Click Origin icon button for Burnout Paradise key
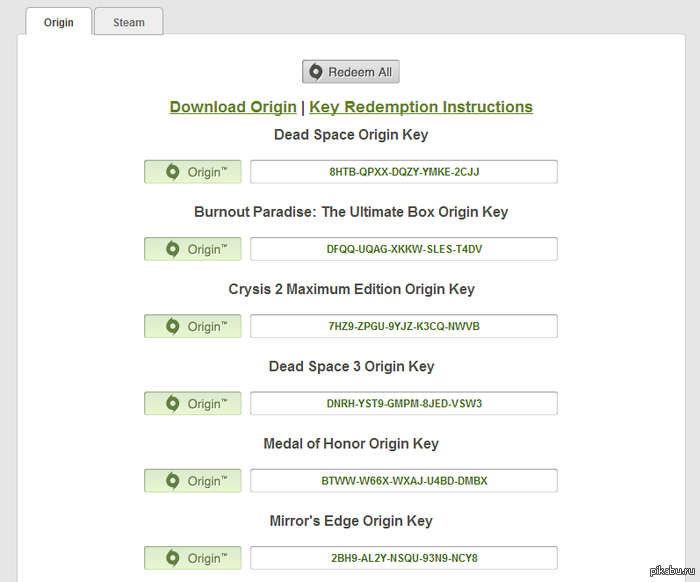The width and height of the screenshot is (700, 582). coord(192,249)
